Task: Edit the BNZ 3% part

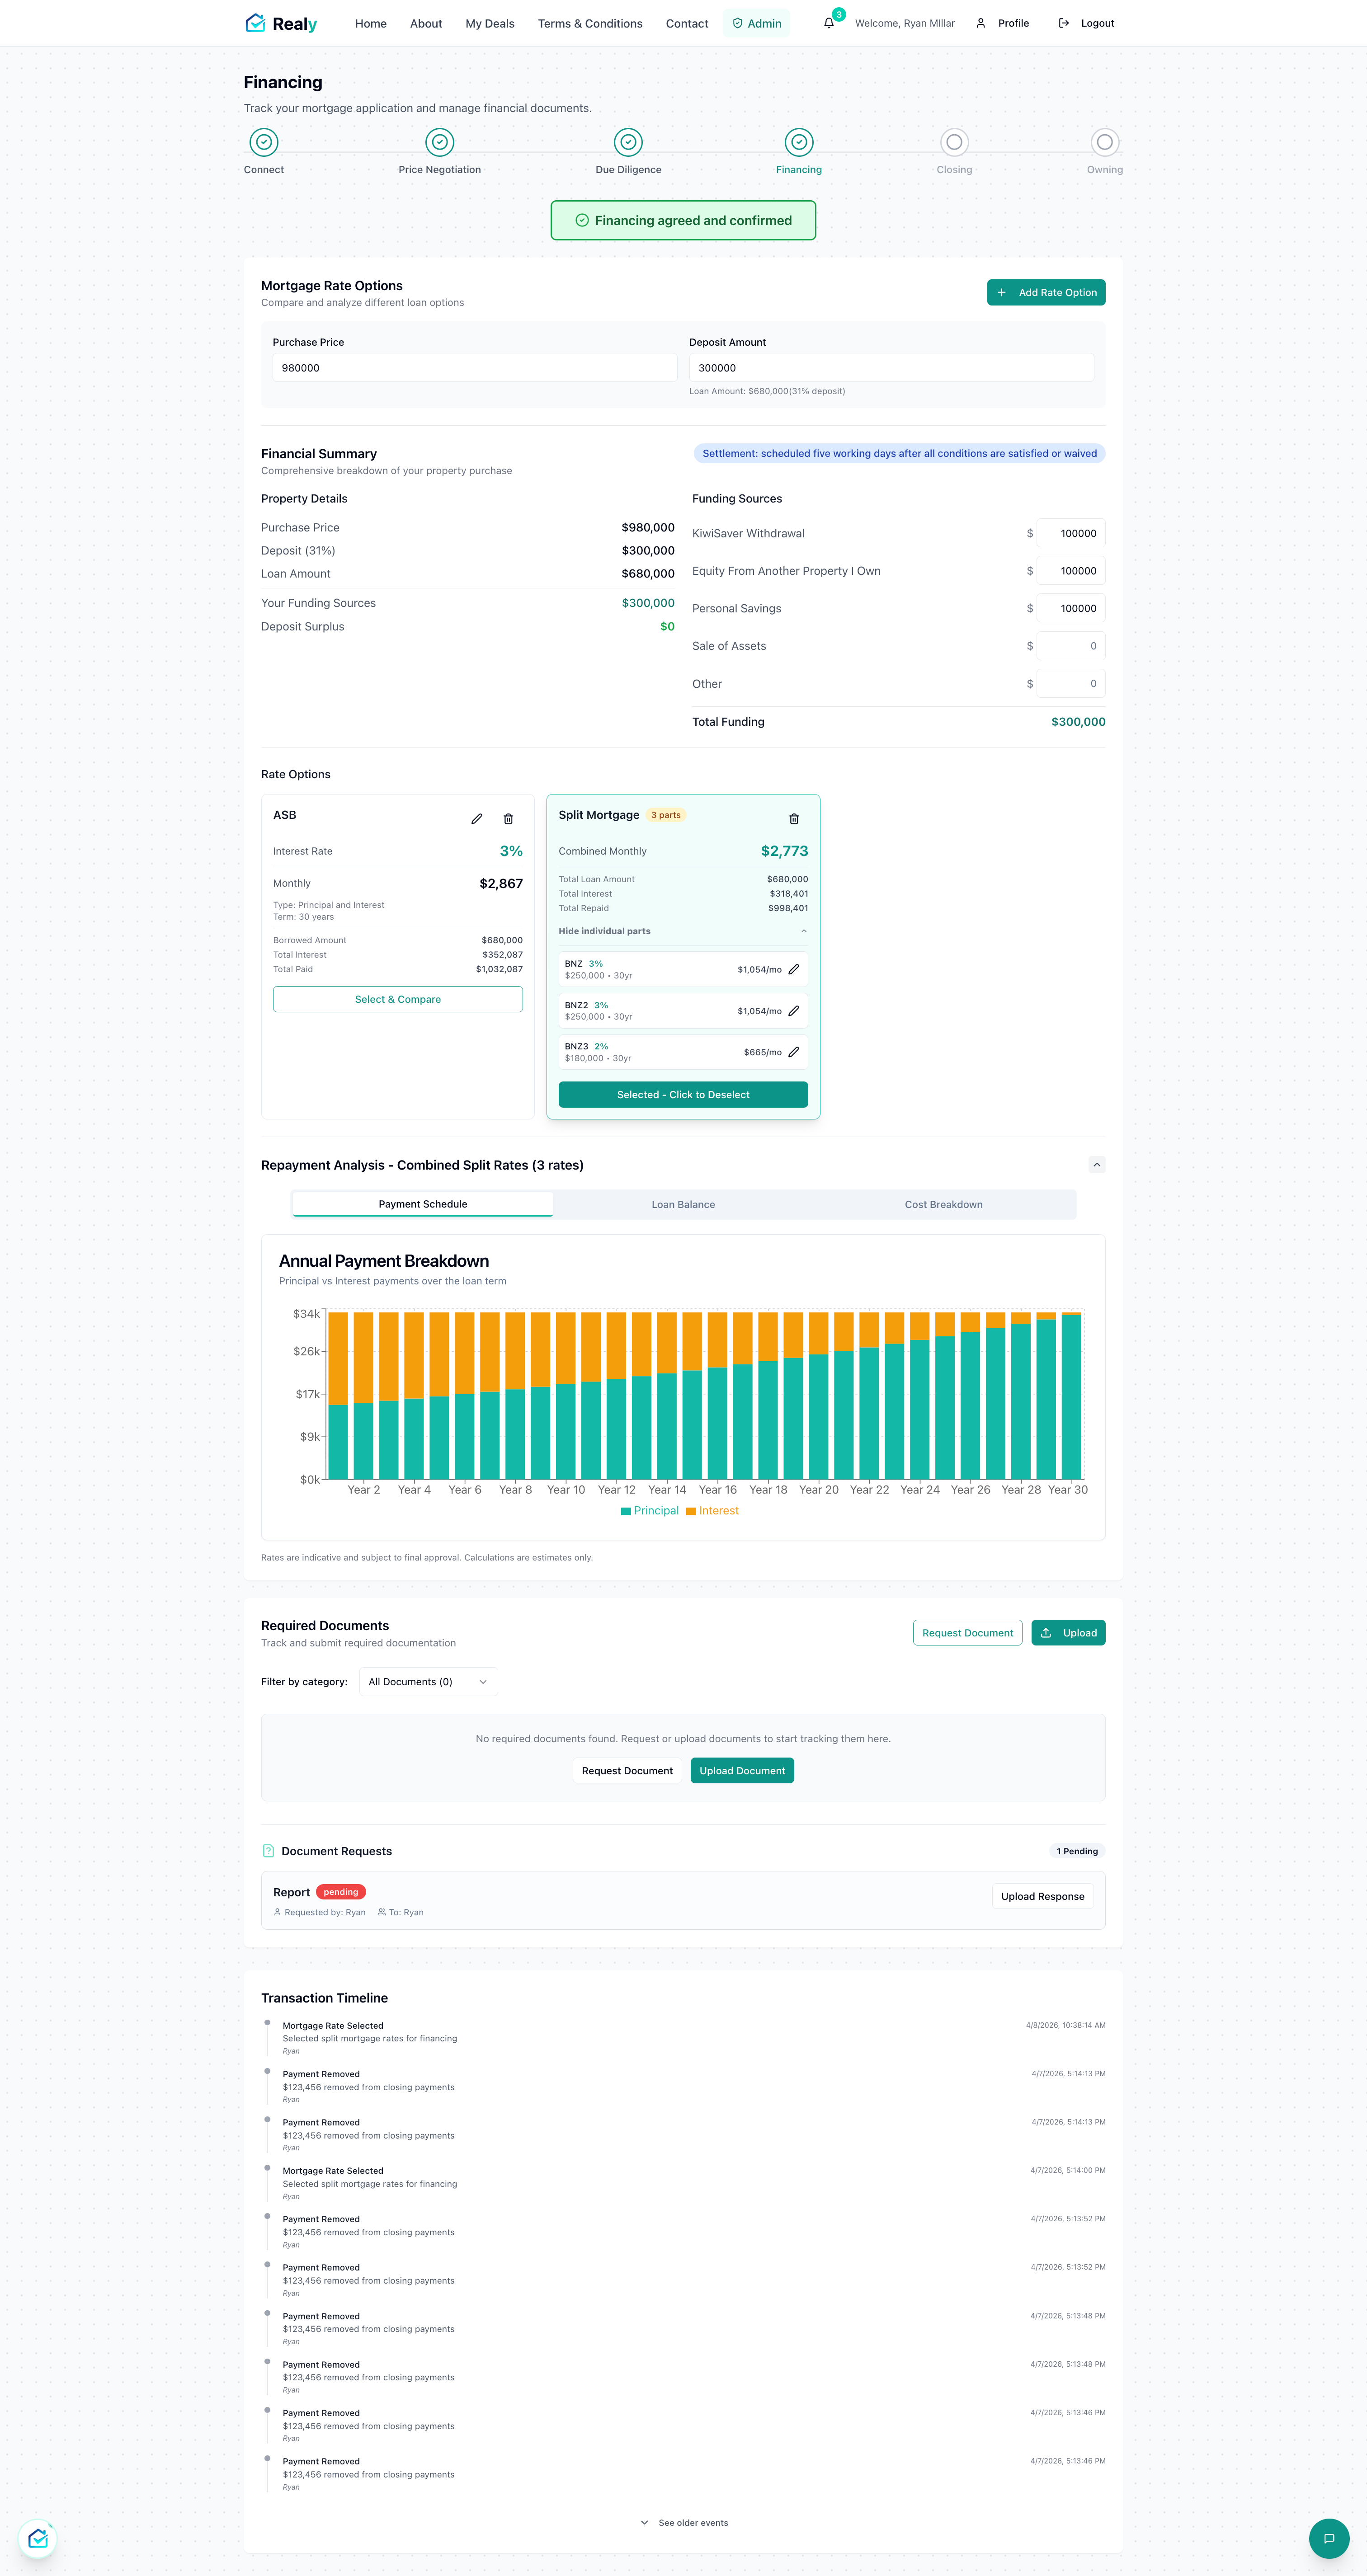Action: pyautogui.click(x=794, y=969)
